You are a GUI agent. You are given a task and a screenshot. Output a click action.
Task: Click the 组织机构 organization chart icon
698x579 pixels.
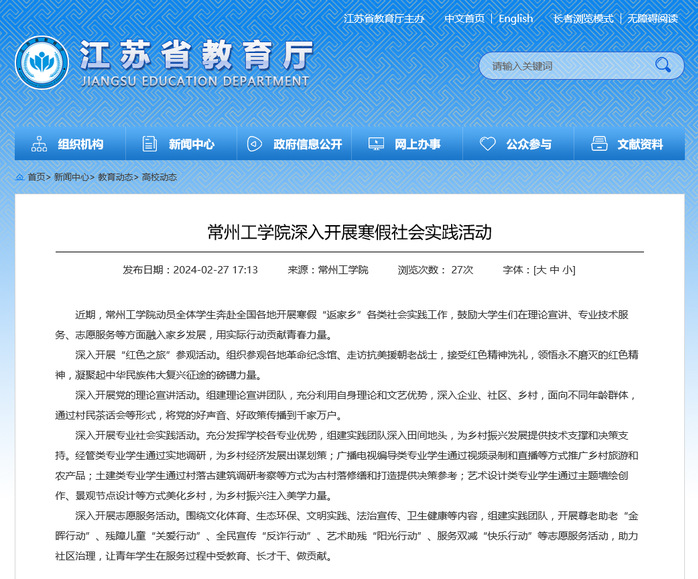coord(39,144)
